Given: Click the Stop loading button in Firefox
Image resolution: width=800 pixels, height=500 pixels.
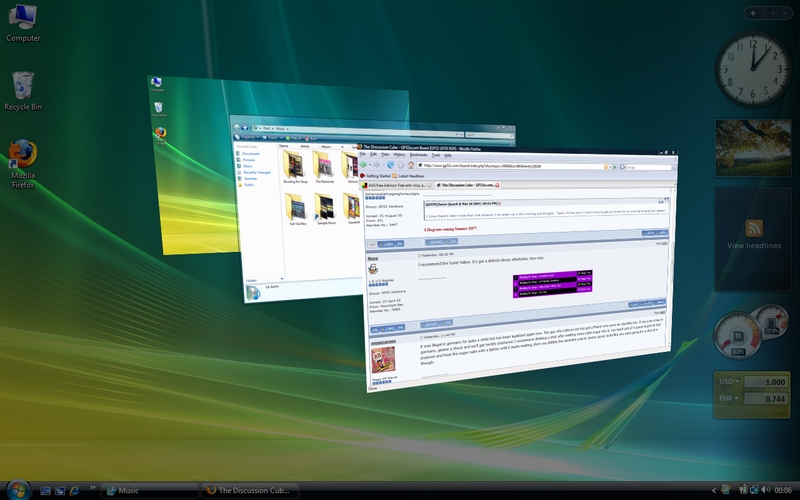Looking at the screenshot, I should 401,165.
